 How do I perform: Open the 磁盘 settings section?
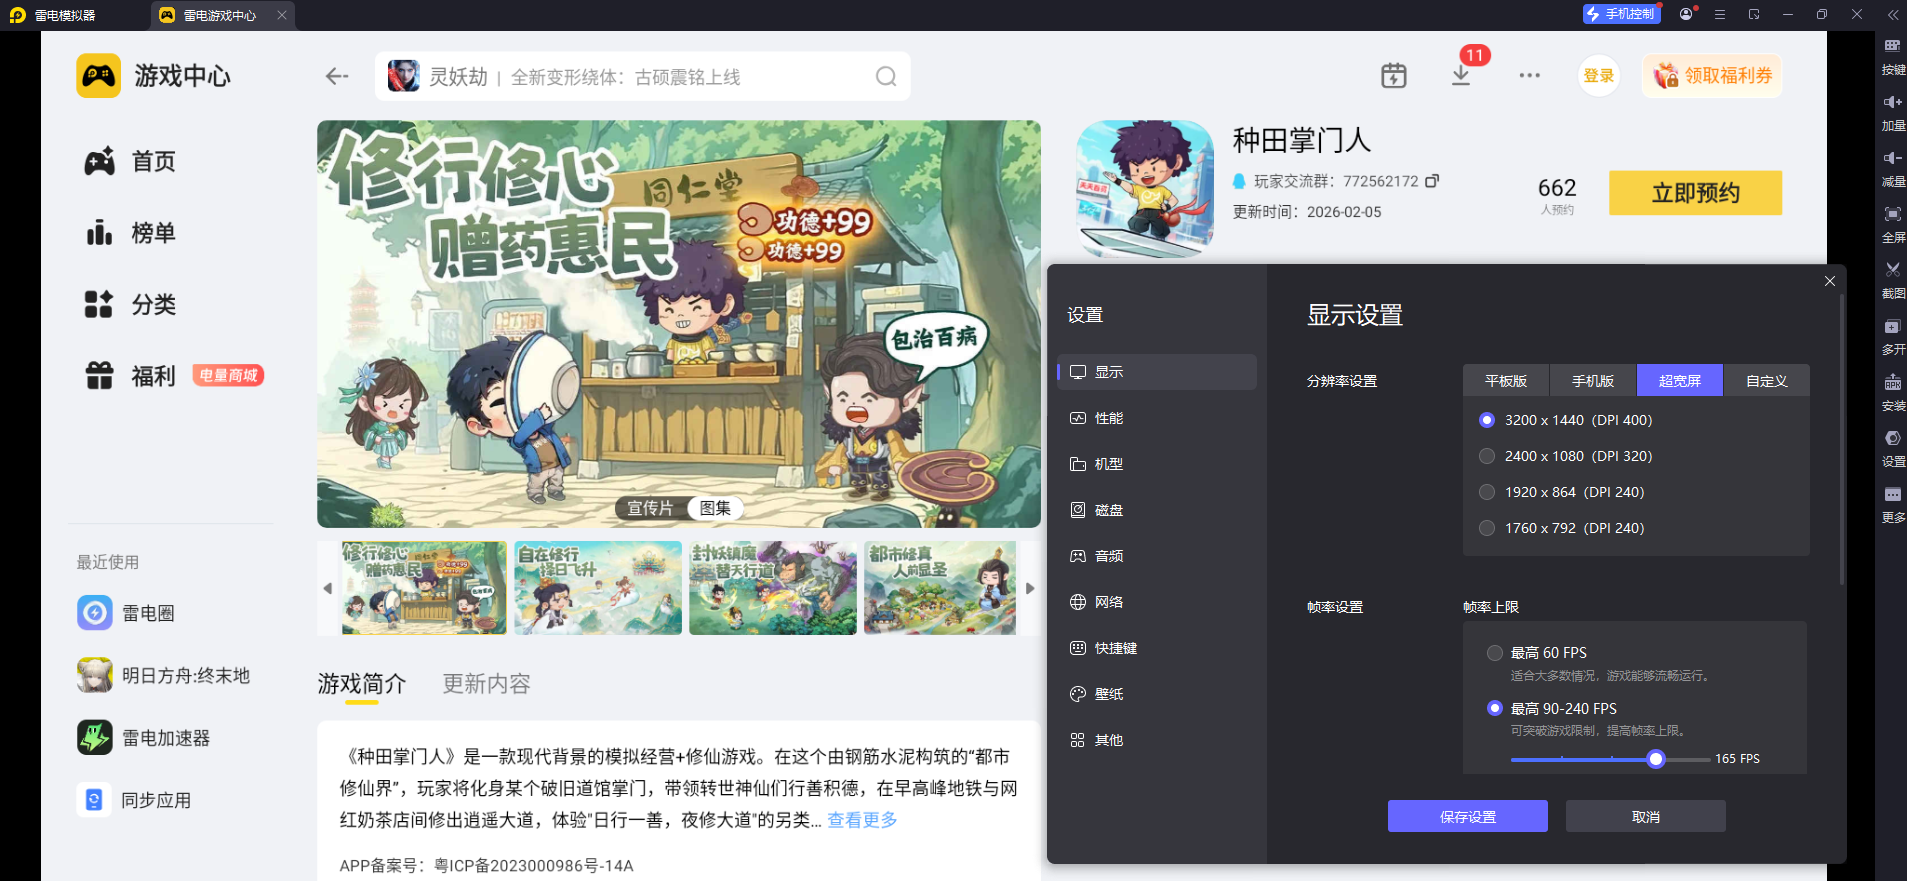click(x=1157, y=510)
